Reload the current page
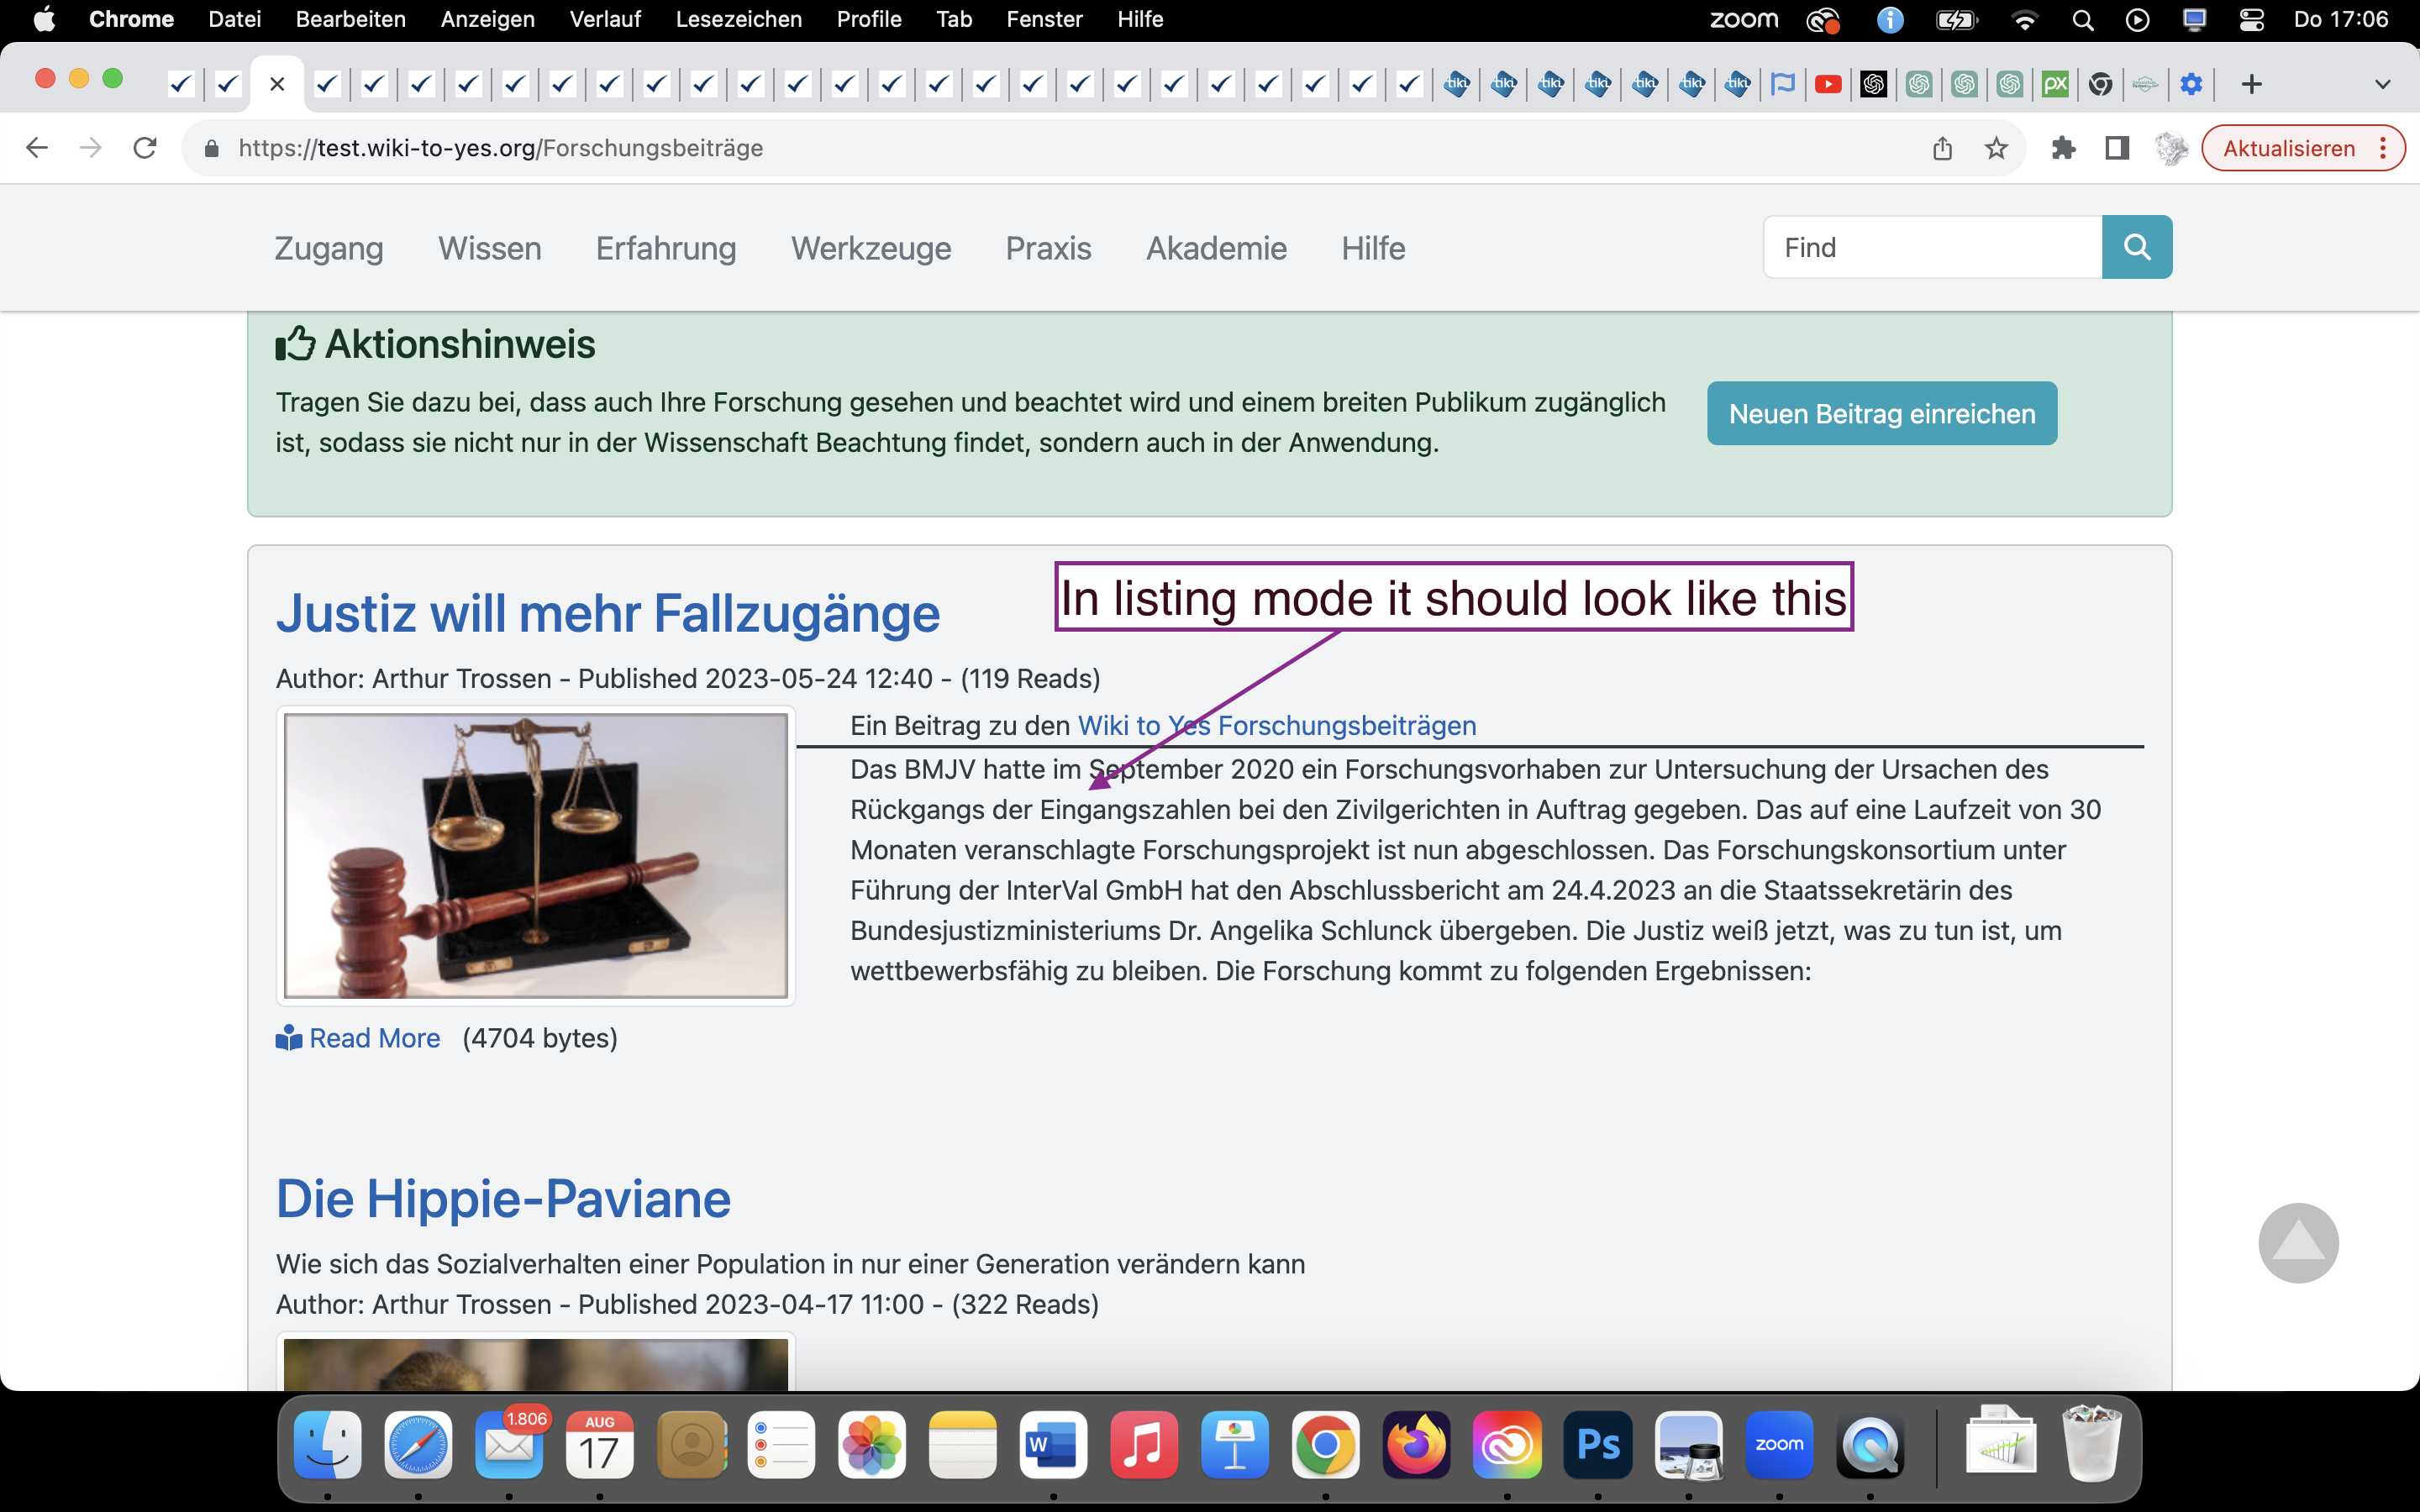Screen dimensions: 2420x1512 (145, 148)
